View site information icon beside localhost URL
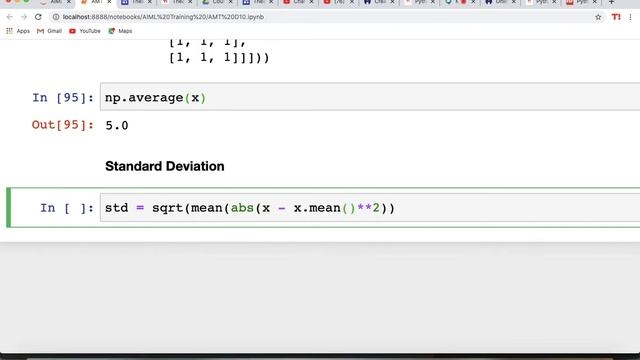 pos(56,17)
